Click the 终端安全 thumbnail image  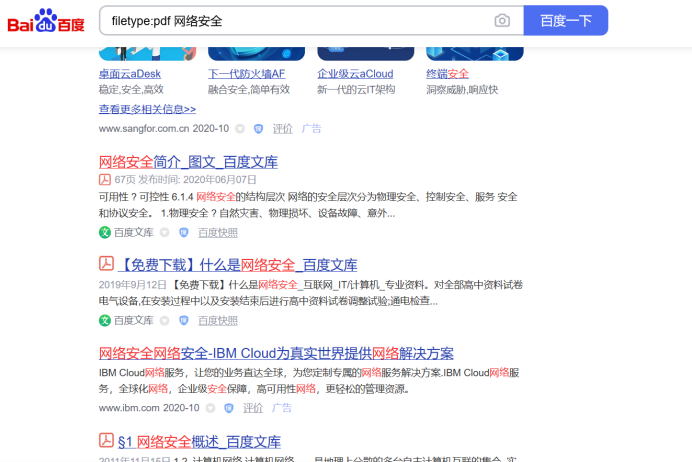pyautogui.click(x=475, y=53)
